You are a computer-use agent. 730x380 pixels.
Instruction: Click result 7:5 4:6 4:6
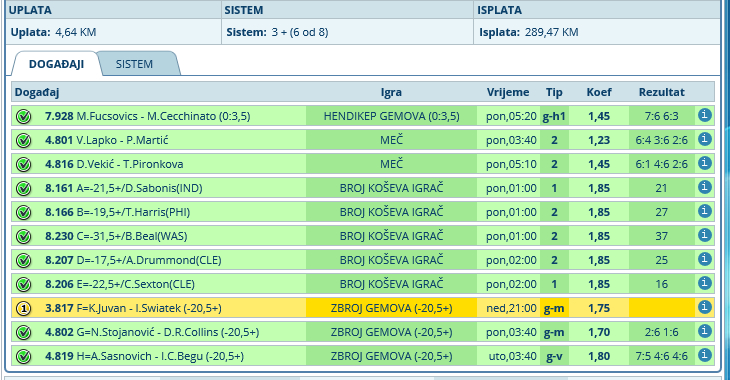point(662,356)
